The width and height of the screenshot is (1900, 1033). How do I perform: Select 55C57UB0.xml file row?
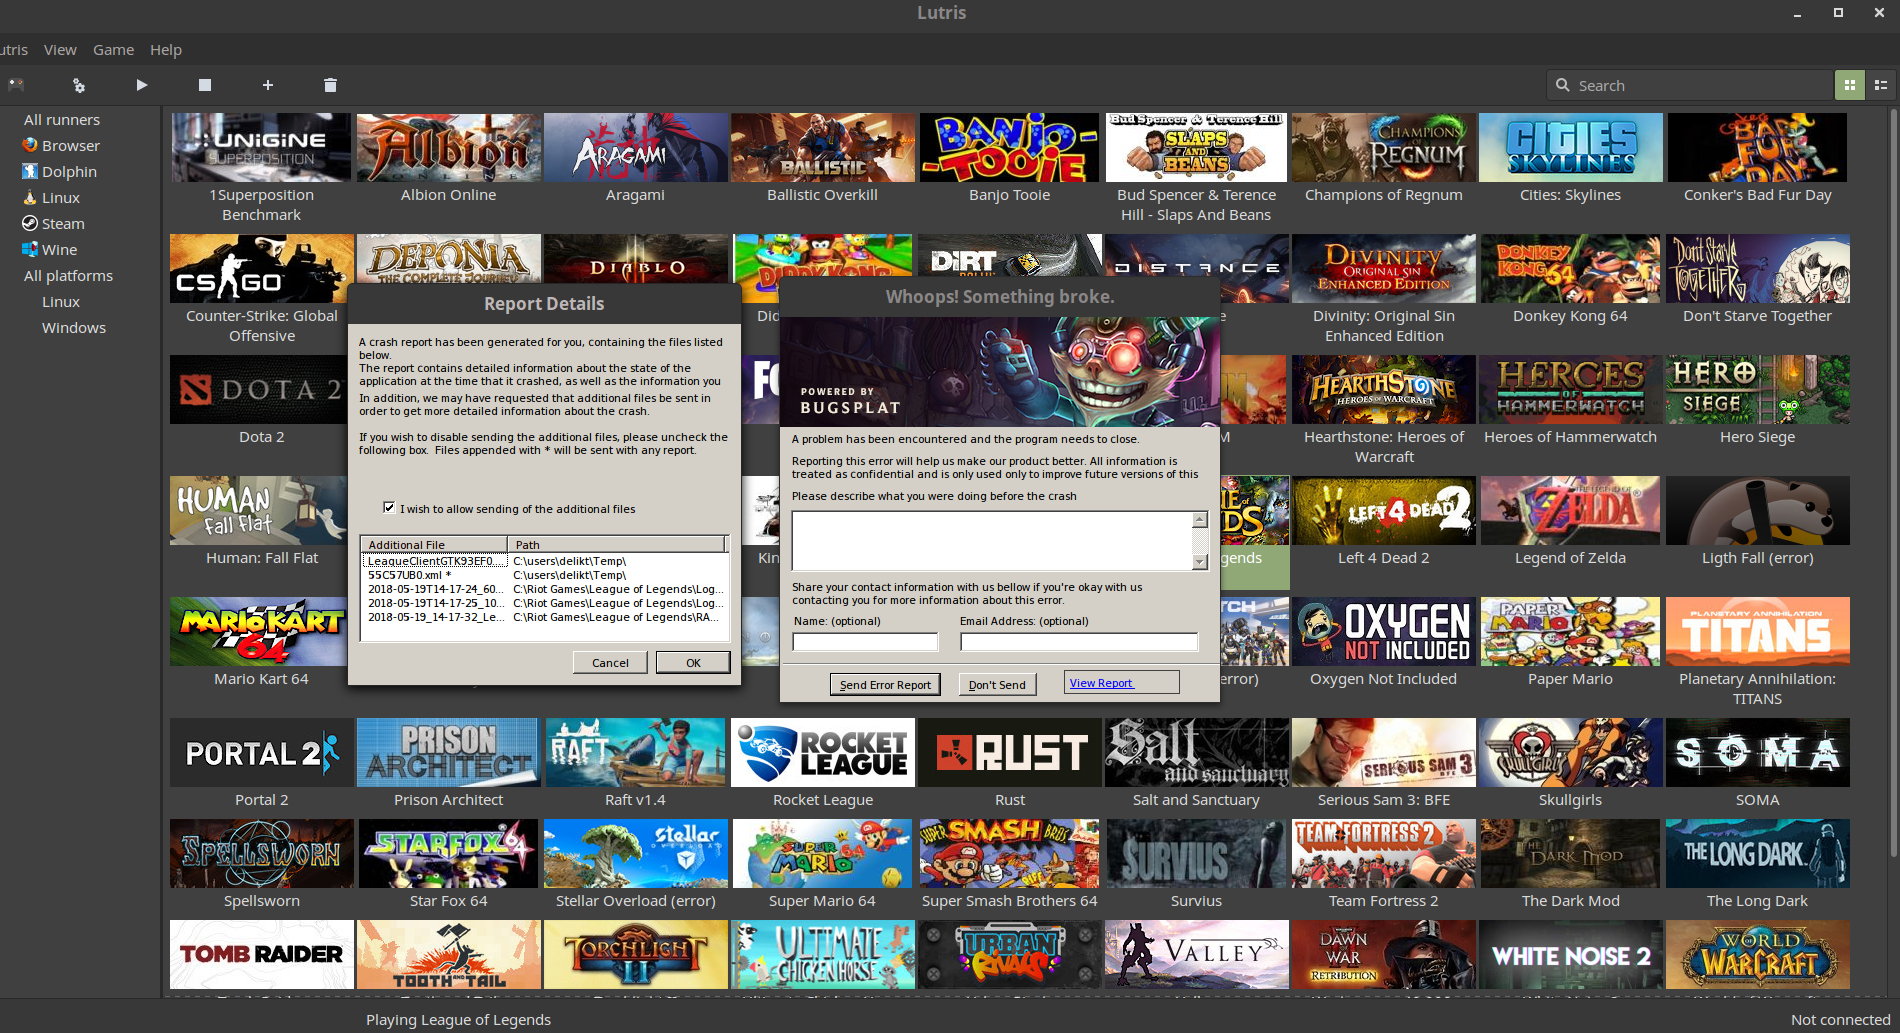[x=545, y=575]
